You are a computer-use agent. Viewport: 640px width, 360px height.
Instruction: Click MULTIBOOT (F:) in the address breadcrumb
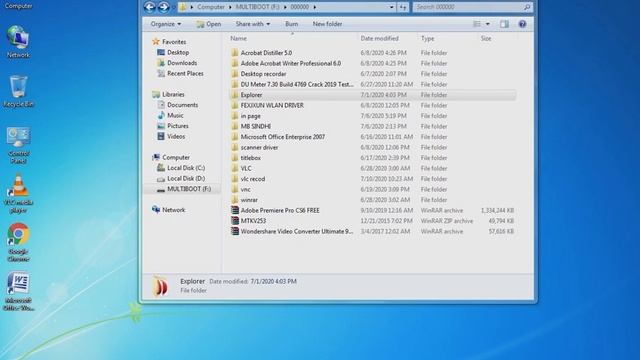tap(258, 7)
